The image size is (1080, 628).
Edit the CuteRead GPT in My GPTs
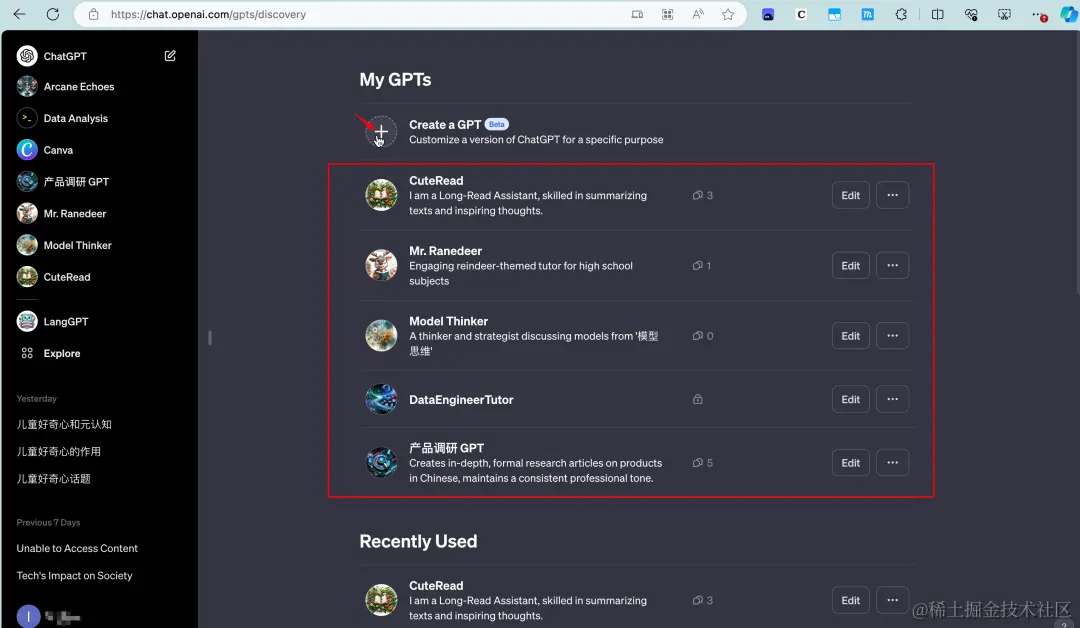tap(851, 196)
